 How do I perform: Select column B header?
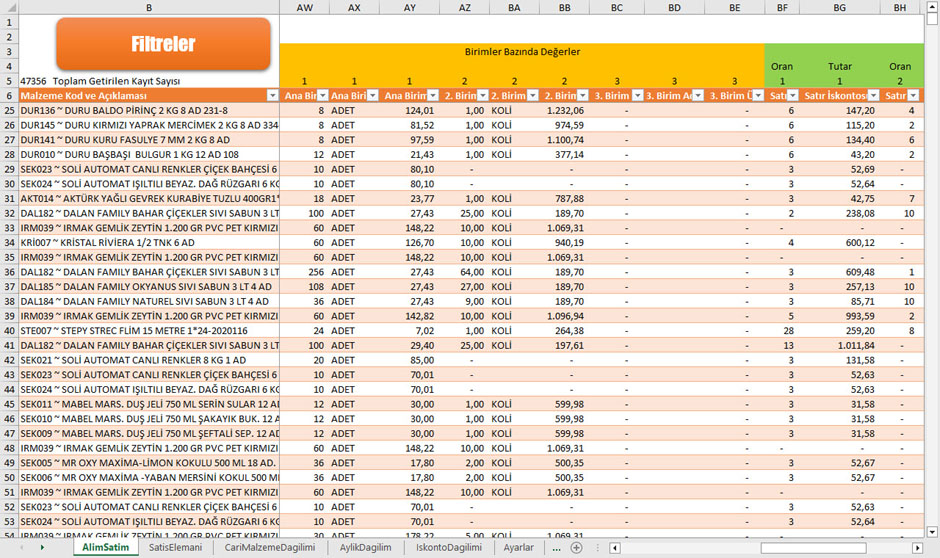149,7
